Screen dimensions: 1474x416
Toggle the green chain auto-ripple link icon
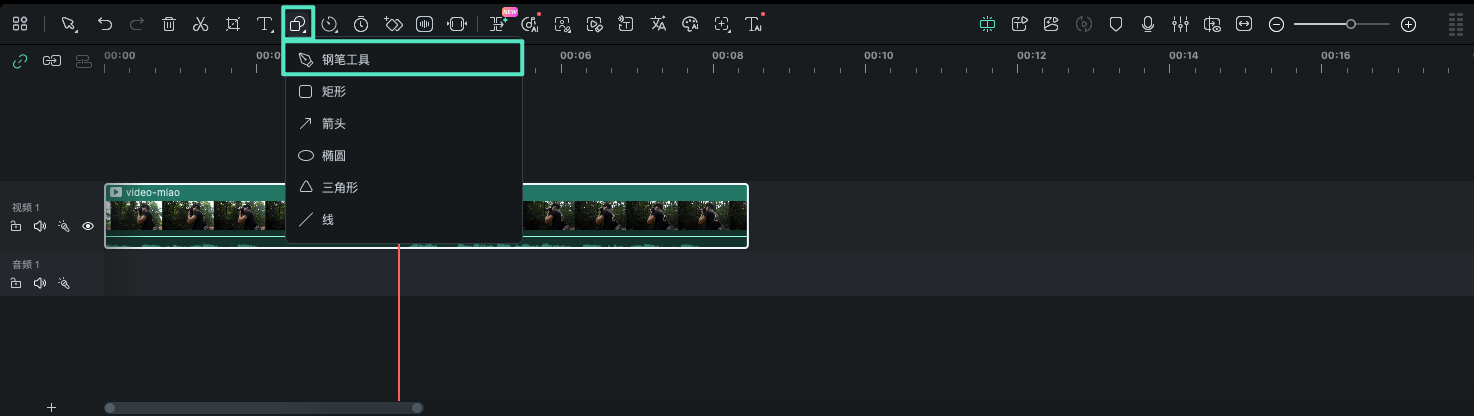(19, 61)
